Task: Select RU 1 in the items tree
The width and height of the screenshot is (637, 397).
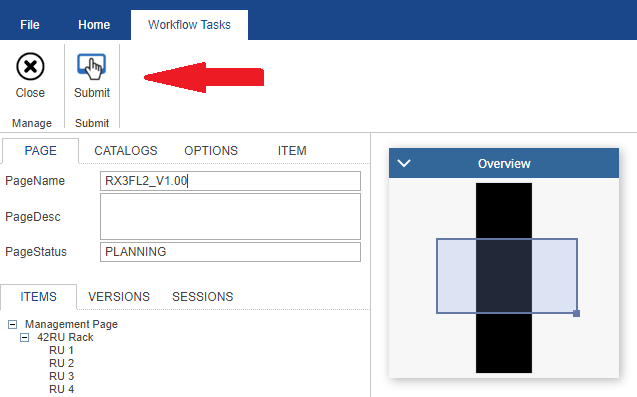Action: pyautogui.click(x=61, y=350)
